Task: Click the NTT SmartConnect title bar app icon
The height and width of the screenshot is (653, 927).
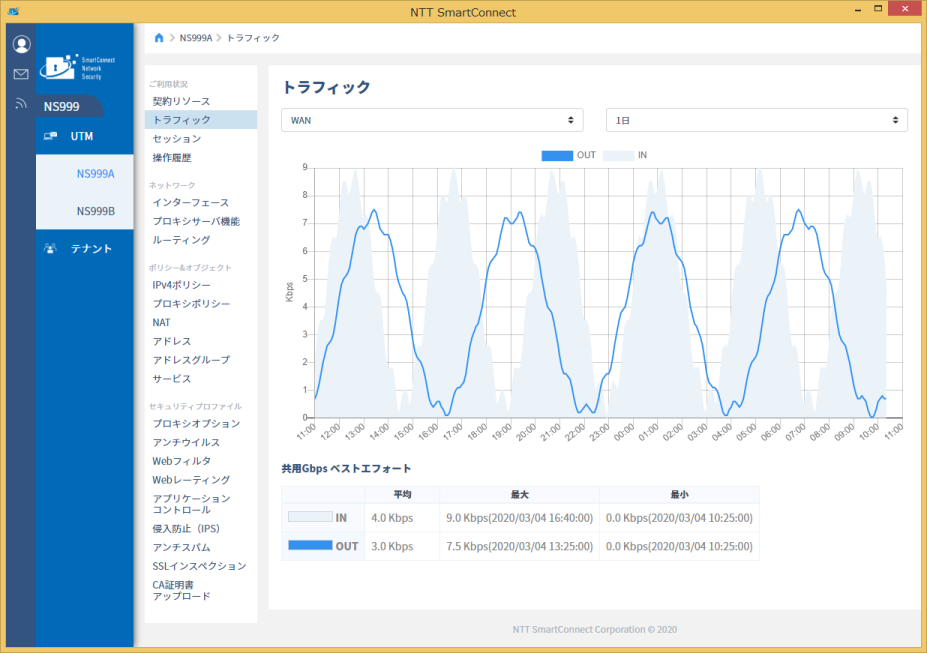Action: (14, 11)
